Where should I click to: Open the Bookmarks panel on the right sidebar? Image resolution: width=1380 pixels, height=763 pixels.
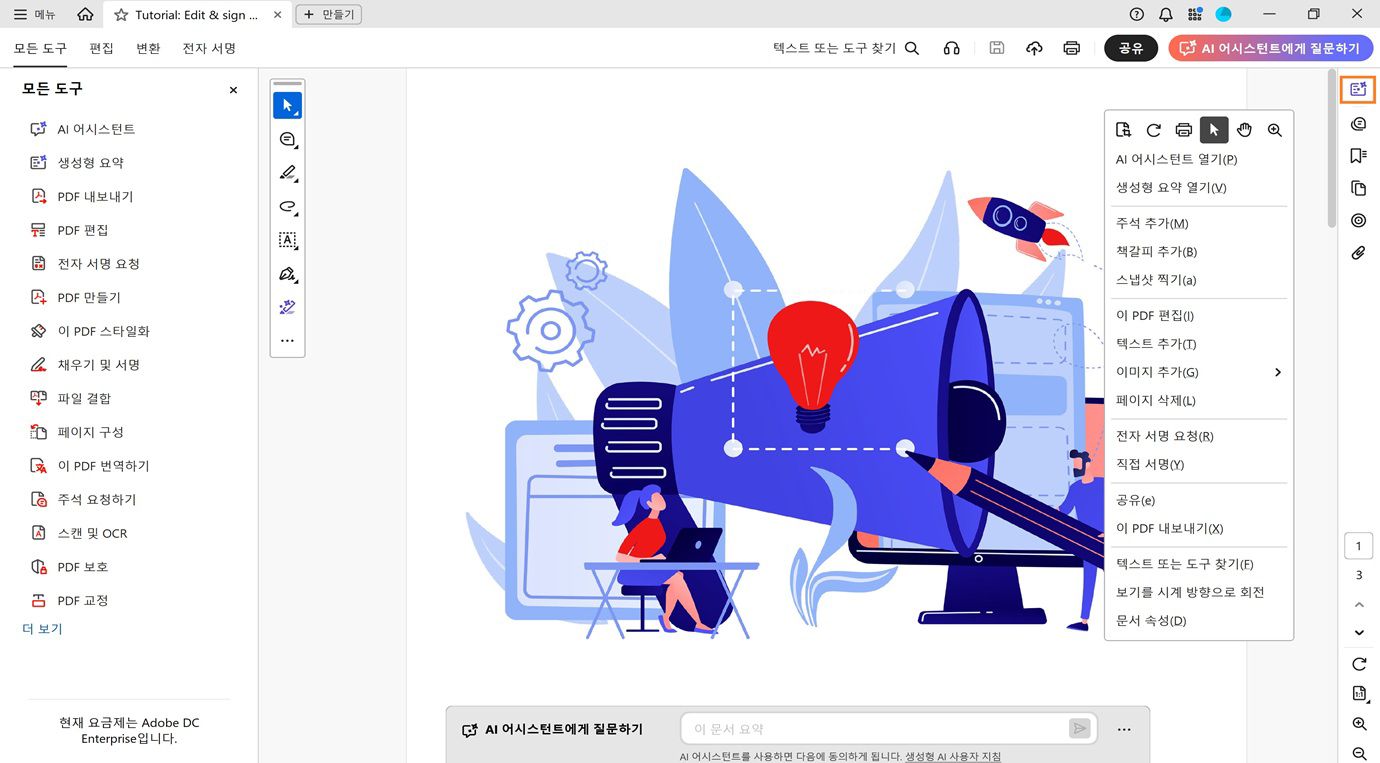click(x=1358, y=155)
